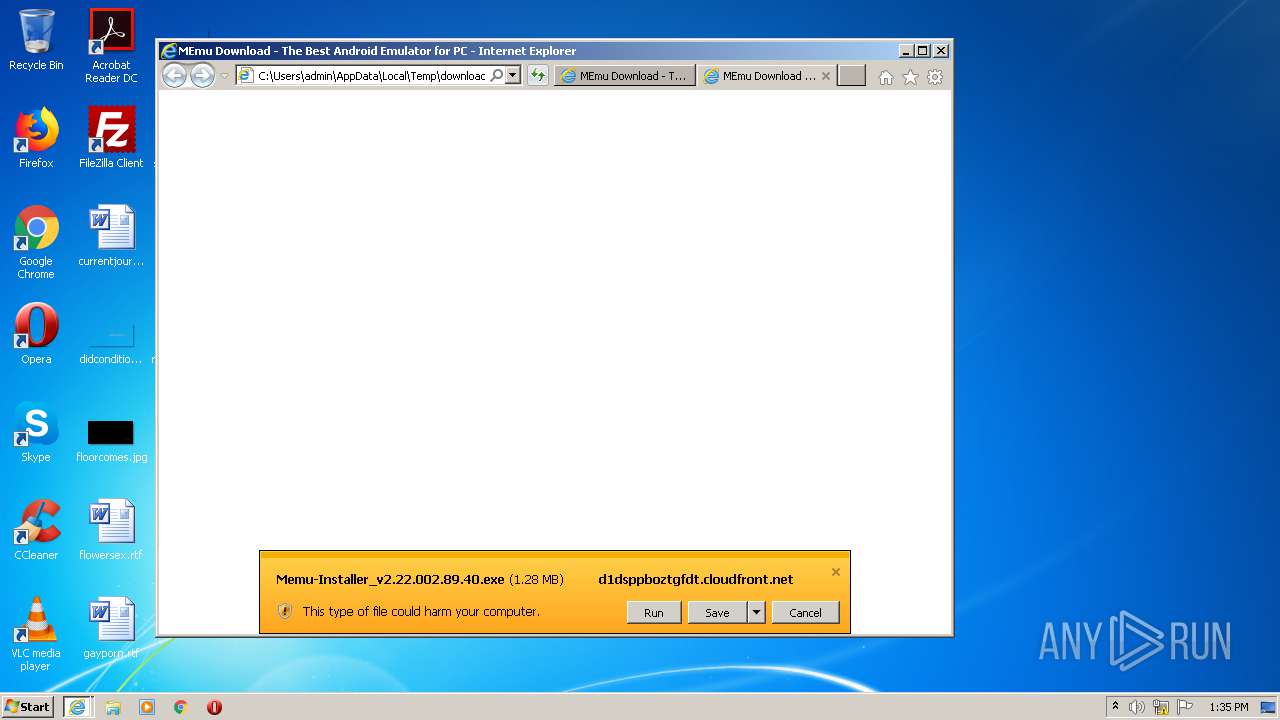
Task: Launch Google Chrome desktop shortcut
Action: [36, 243]
